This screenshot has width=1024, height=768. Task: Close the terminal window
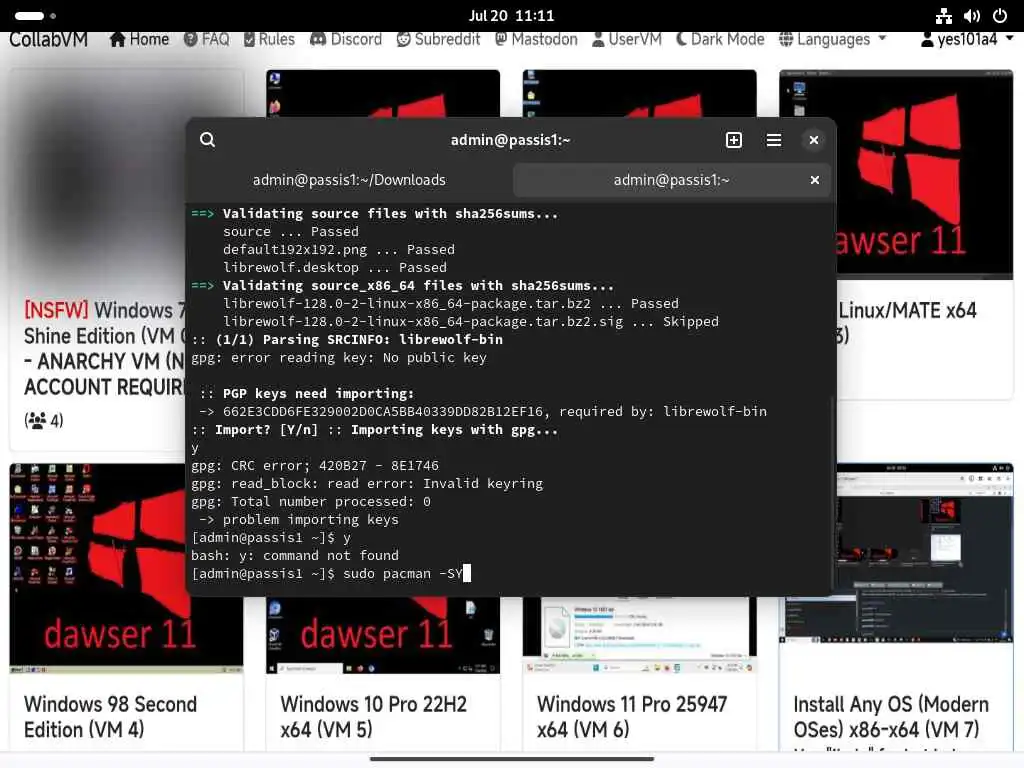pos(814,140)
